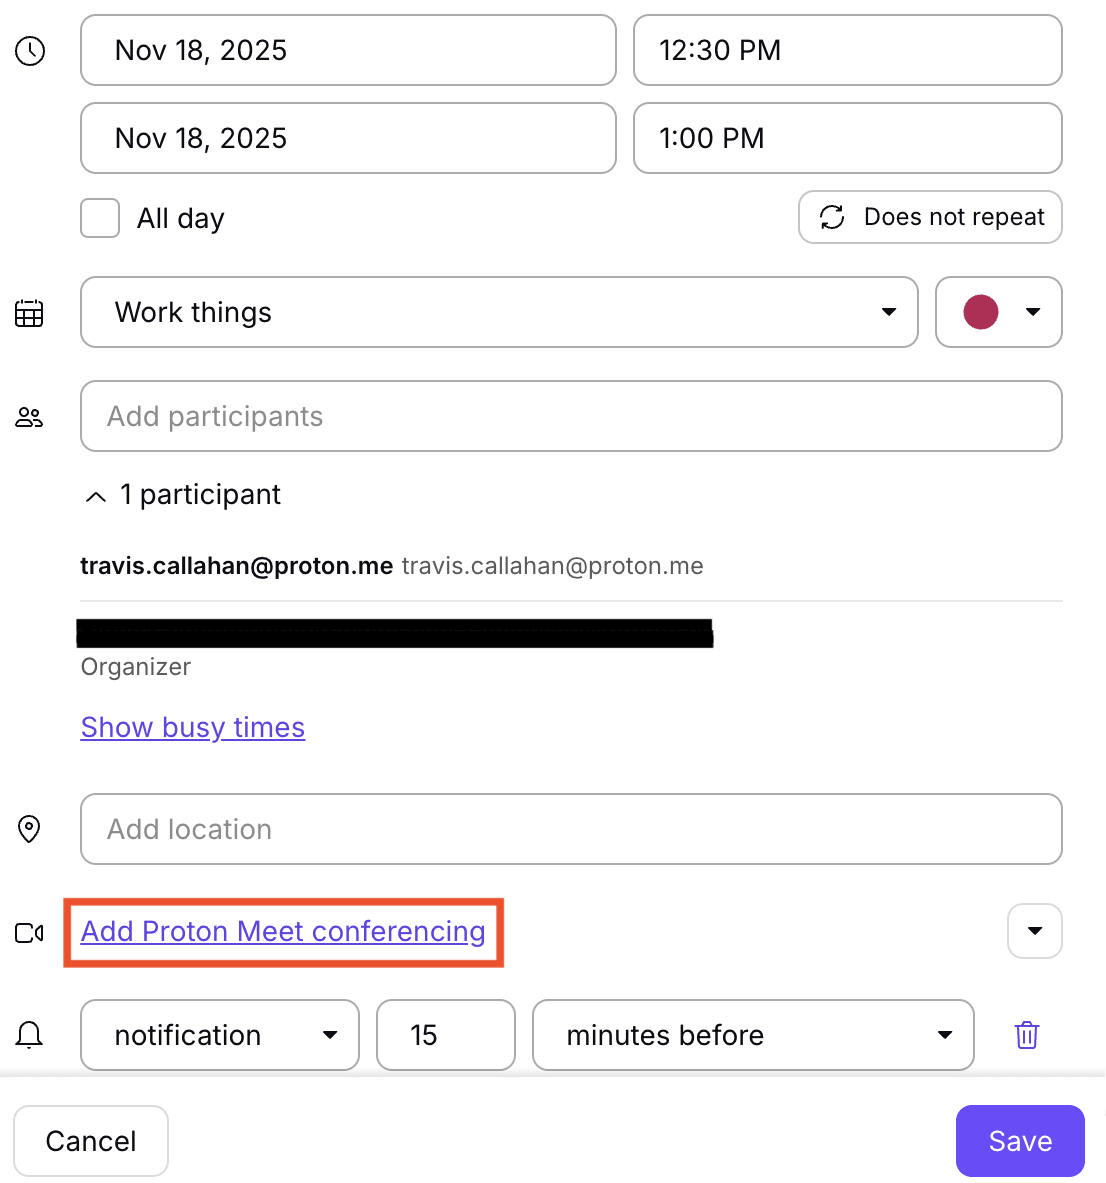Viewport: 1106px width, 1183px height.
Task: Click the Add location input field
Action: (570, 829)
